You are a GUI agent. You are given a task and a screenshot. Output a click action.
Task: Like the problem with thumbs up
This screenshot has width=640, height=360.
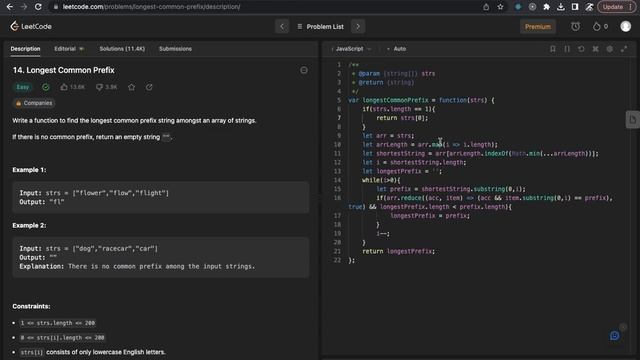(72, 87)
